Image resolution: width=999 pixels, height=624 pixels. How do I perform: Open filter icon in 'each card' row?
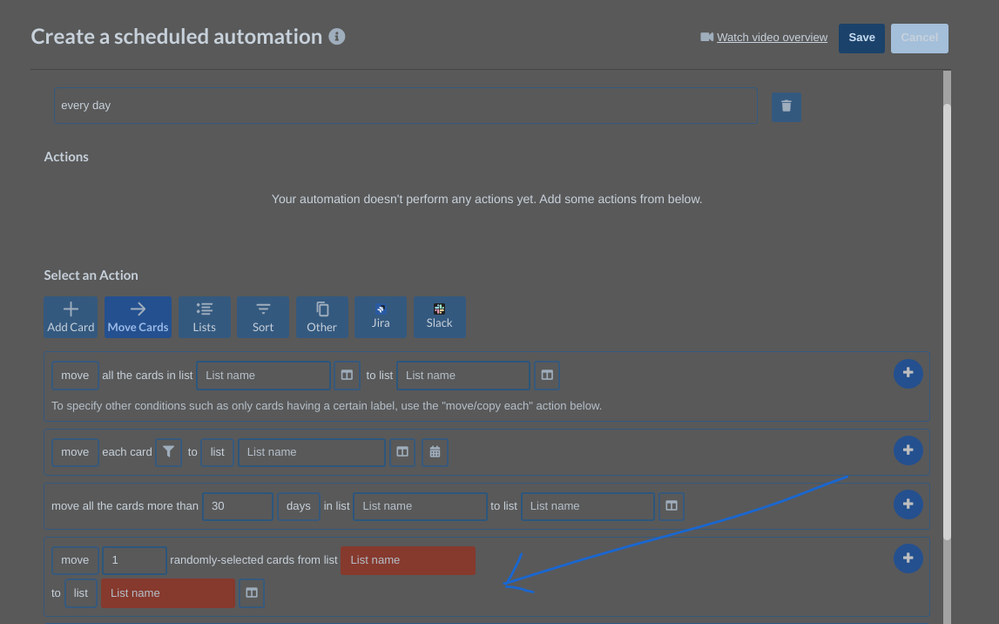pos(168,452)
